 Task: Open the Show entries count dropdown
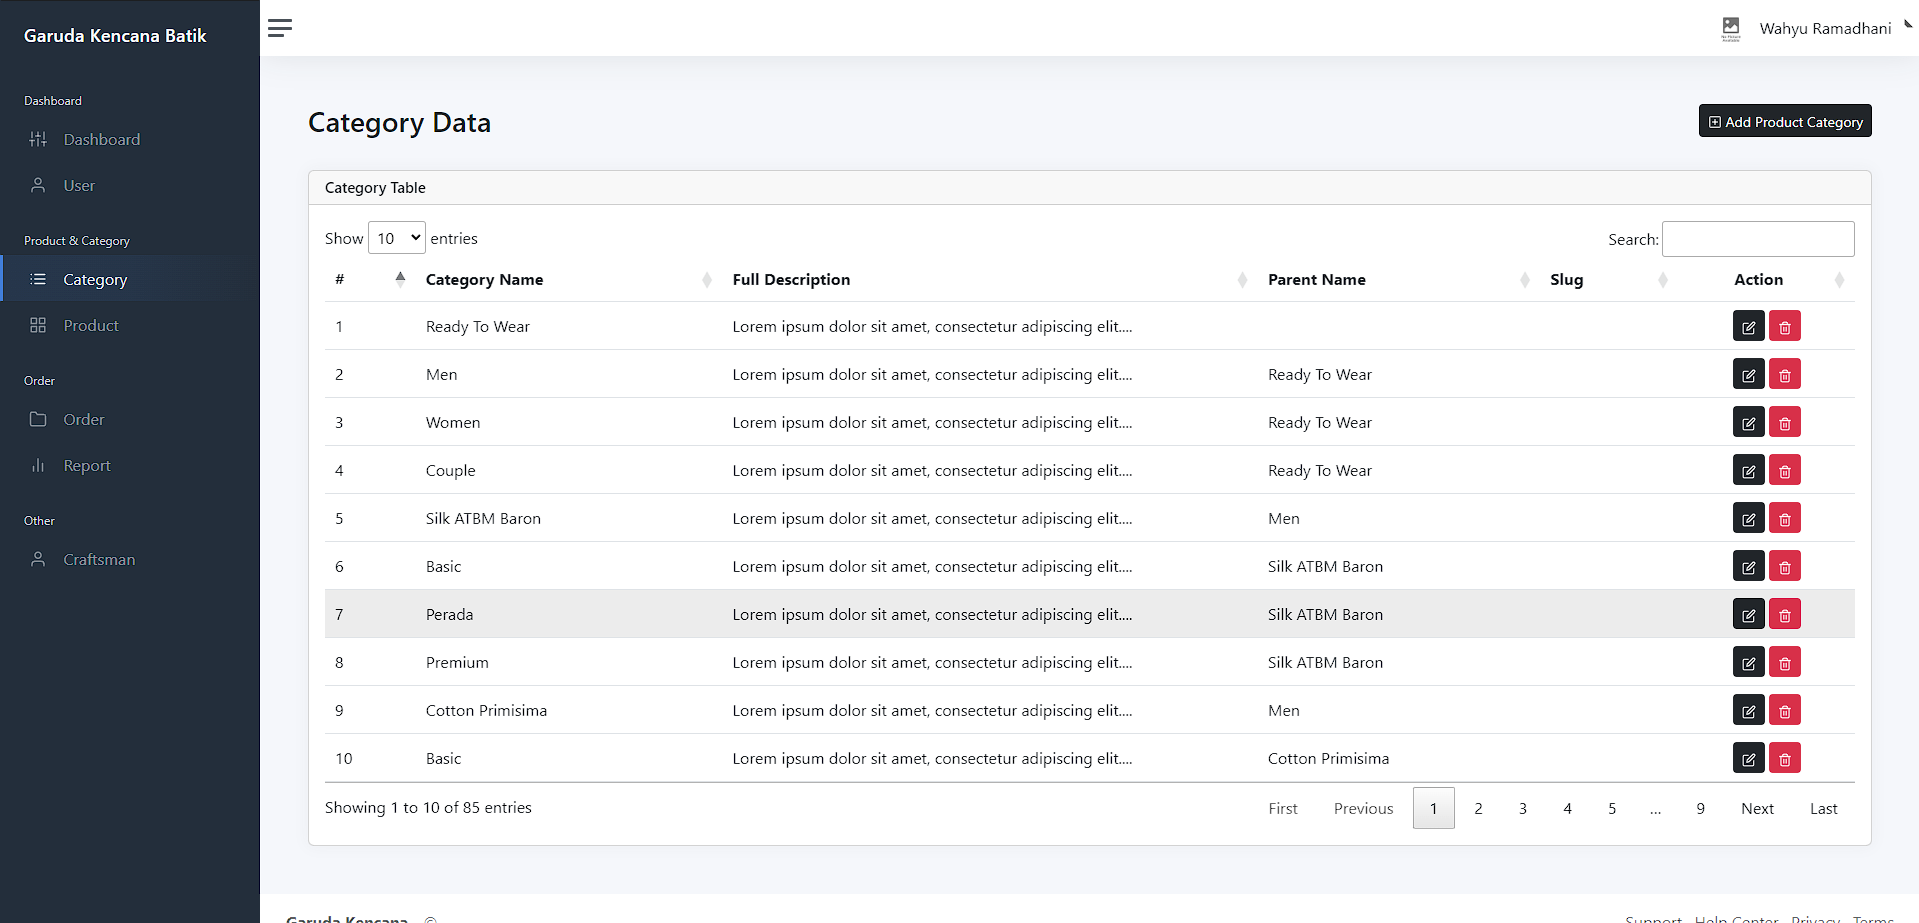397,238
